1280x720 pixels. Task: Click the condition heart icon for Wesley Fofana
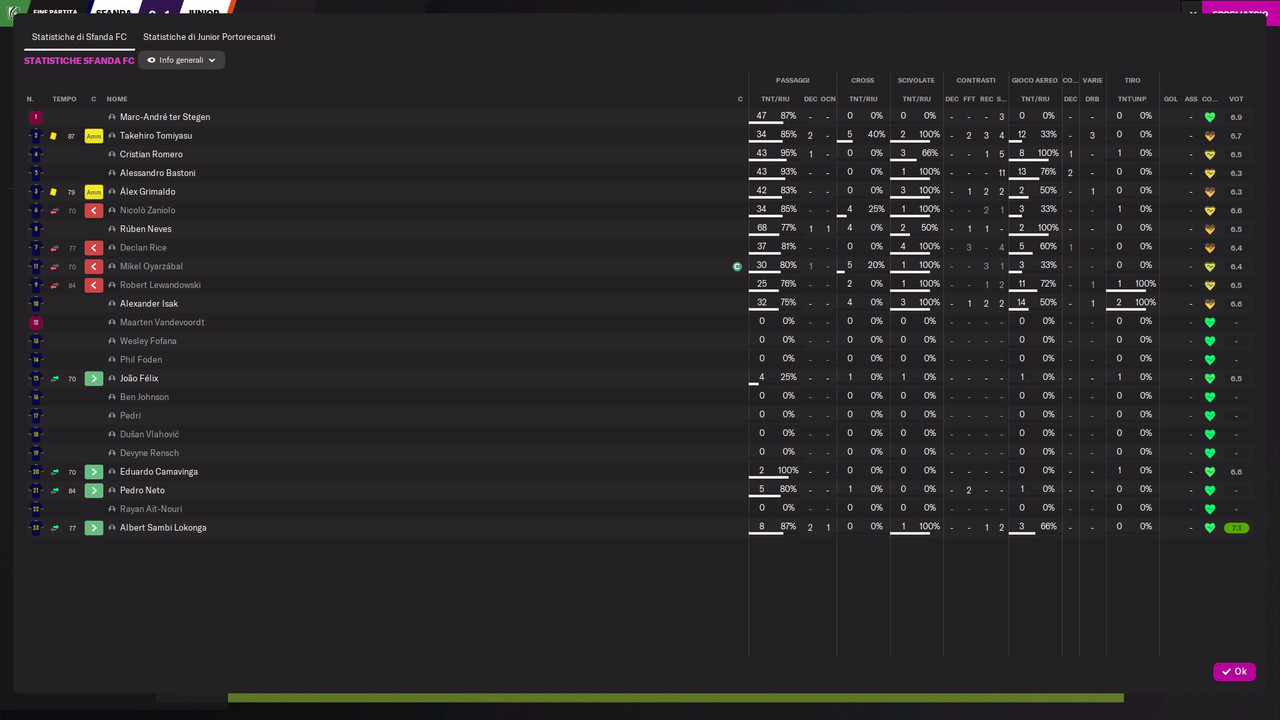[1210, 341]
